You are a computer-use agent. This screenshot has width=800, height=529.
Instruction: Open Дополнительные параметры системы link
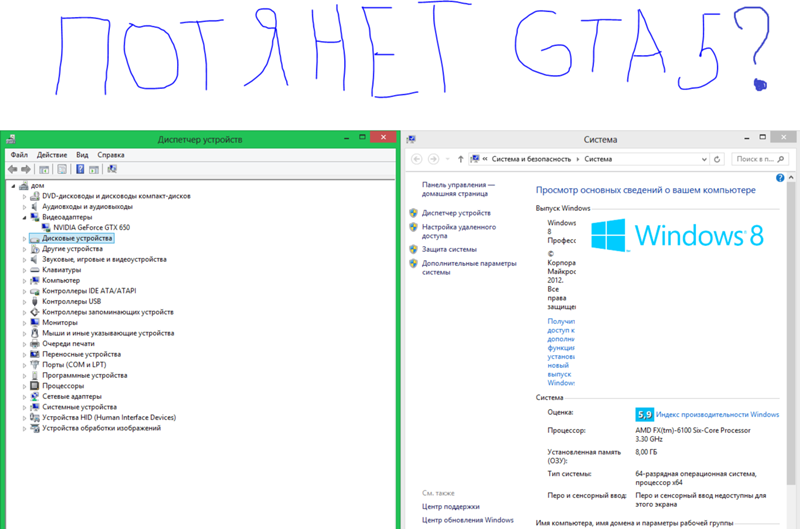coord(469,268)
